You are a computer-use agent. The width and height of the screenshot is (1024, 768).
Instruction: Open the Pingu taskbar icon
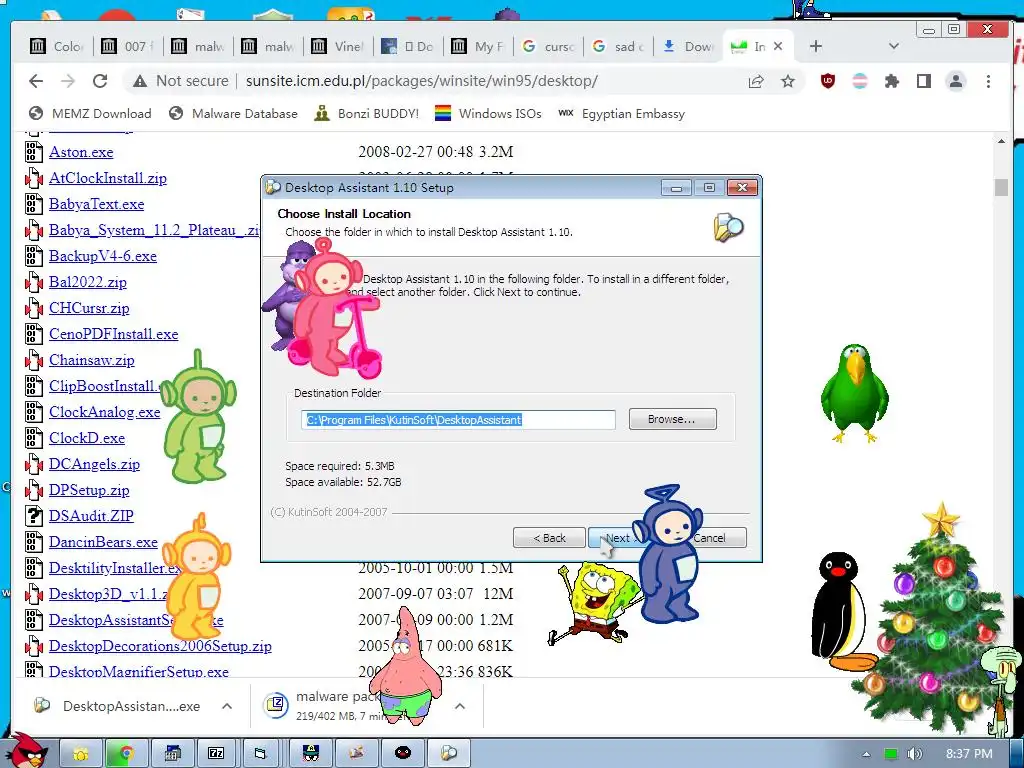403,754
